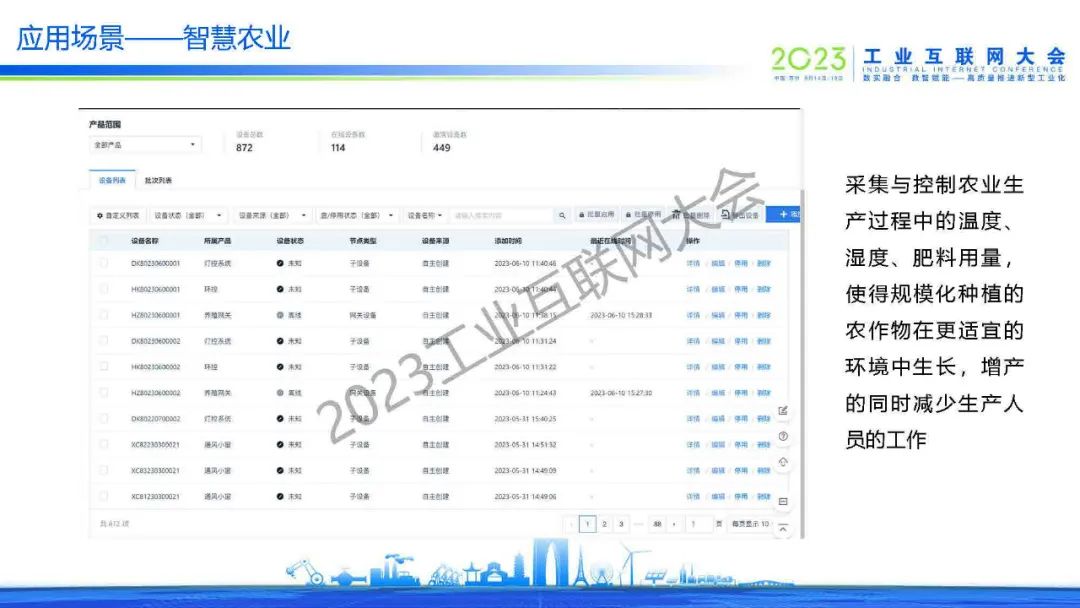Click the 自定义列表 gear button
Viewport: 1080px width, 608px height.
click(x=118, y=215)
